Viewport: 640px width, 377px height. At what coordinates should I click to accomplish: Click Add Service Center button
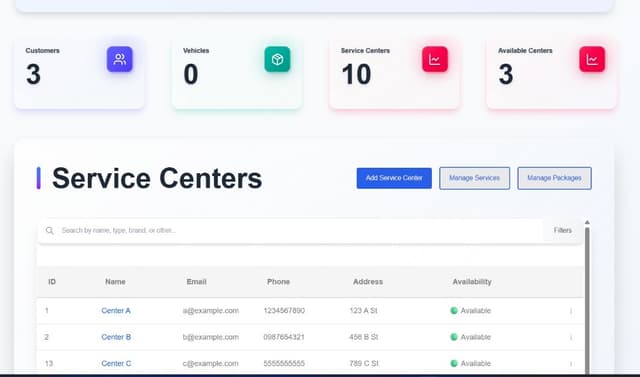point(394,178)
